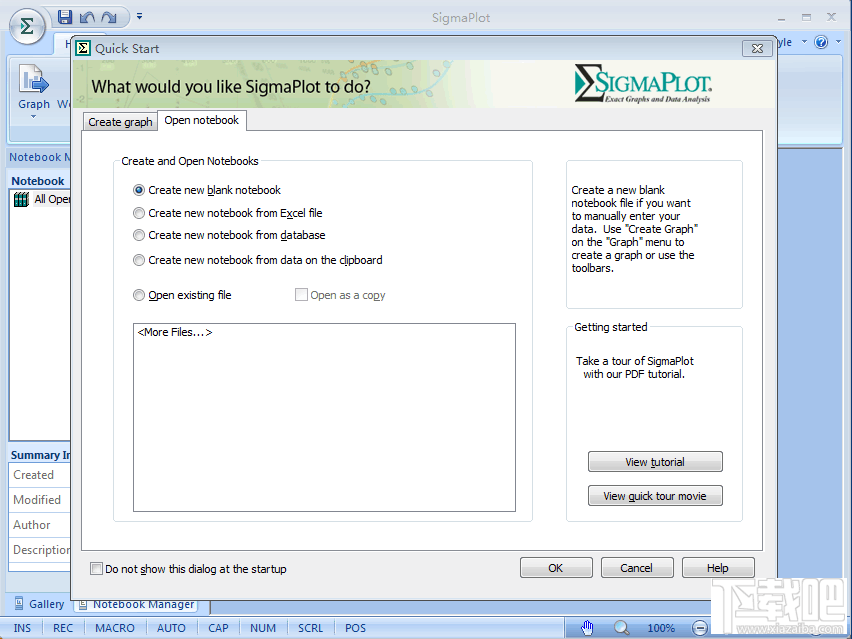Click the View tutorial button
852x639 pixels.
coord(655,462)
